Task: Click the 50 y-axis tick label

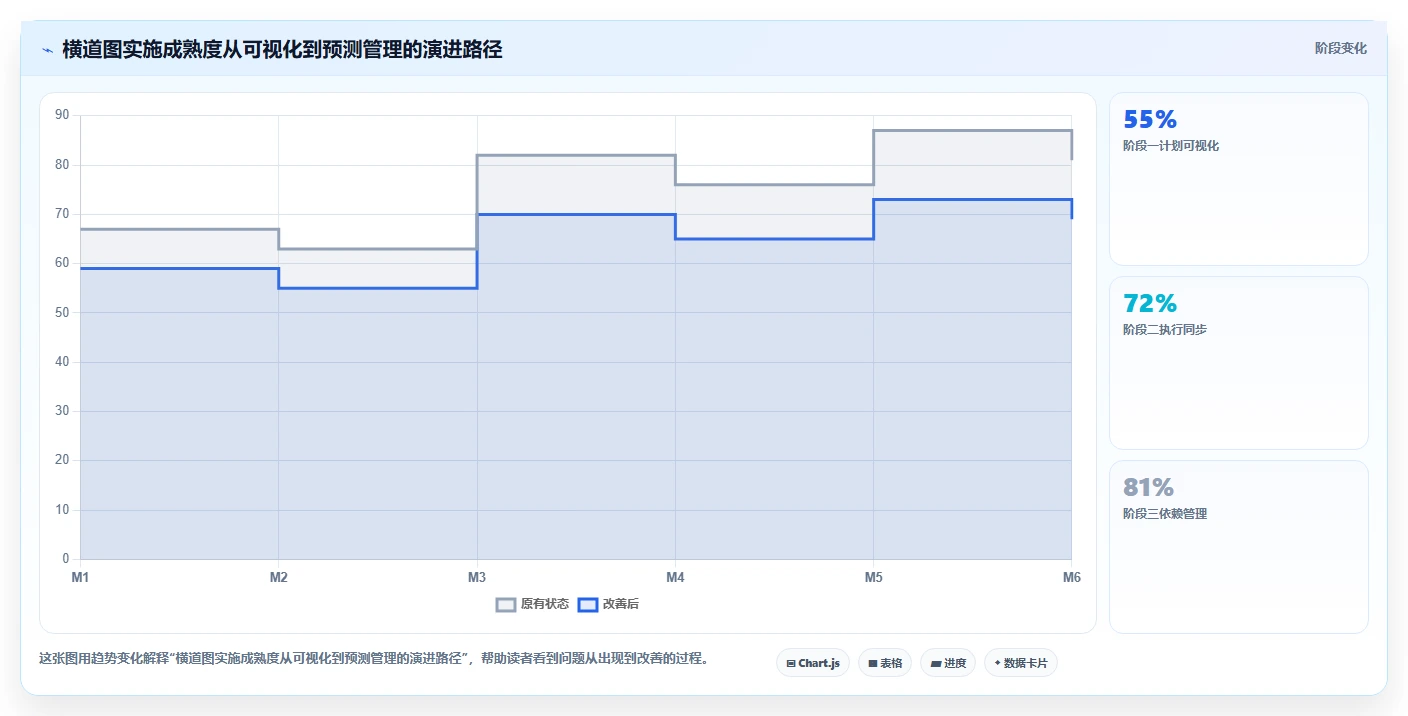Action: [x=62, y=312]
